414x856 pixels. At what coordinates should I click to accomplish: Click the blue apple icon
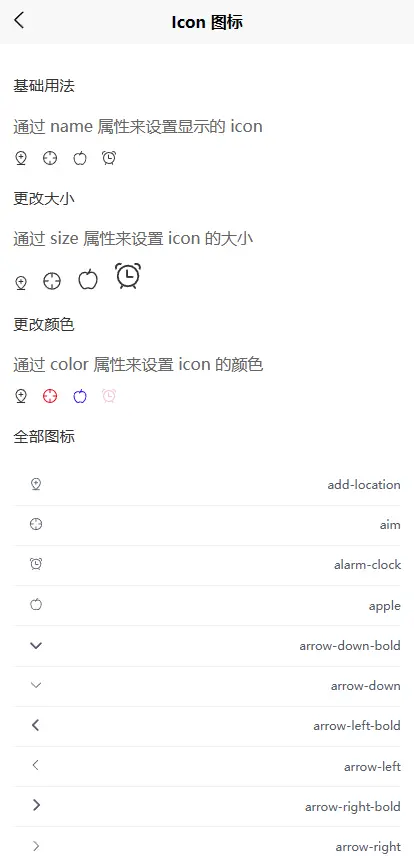pyautogui.click(x=80, y=396)
